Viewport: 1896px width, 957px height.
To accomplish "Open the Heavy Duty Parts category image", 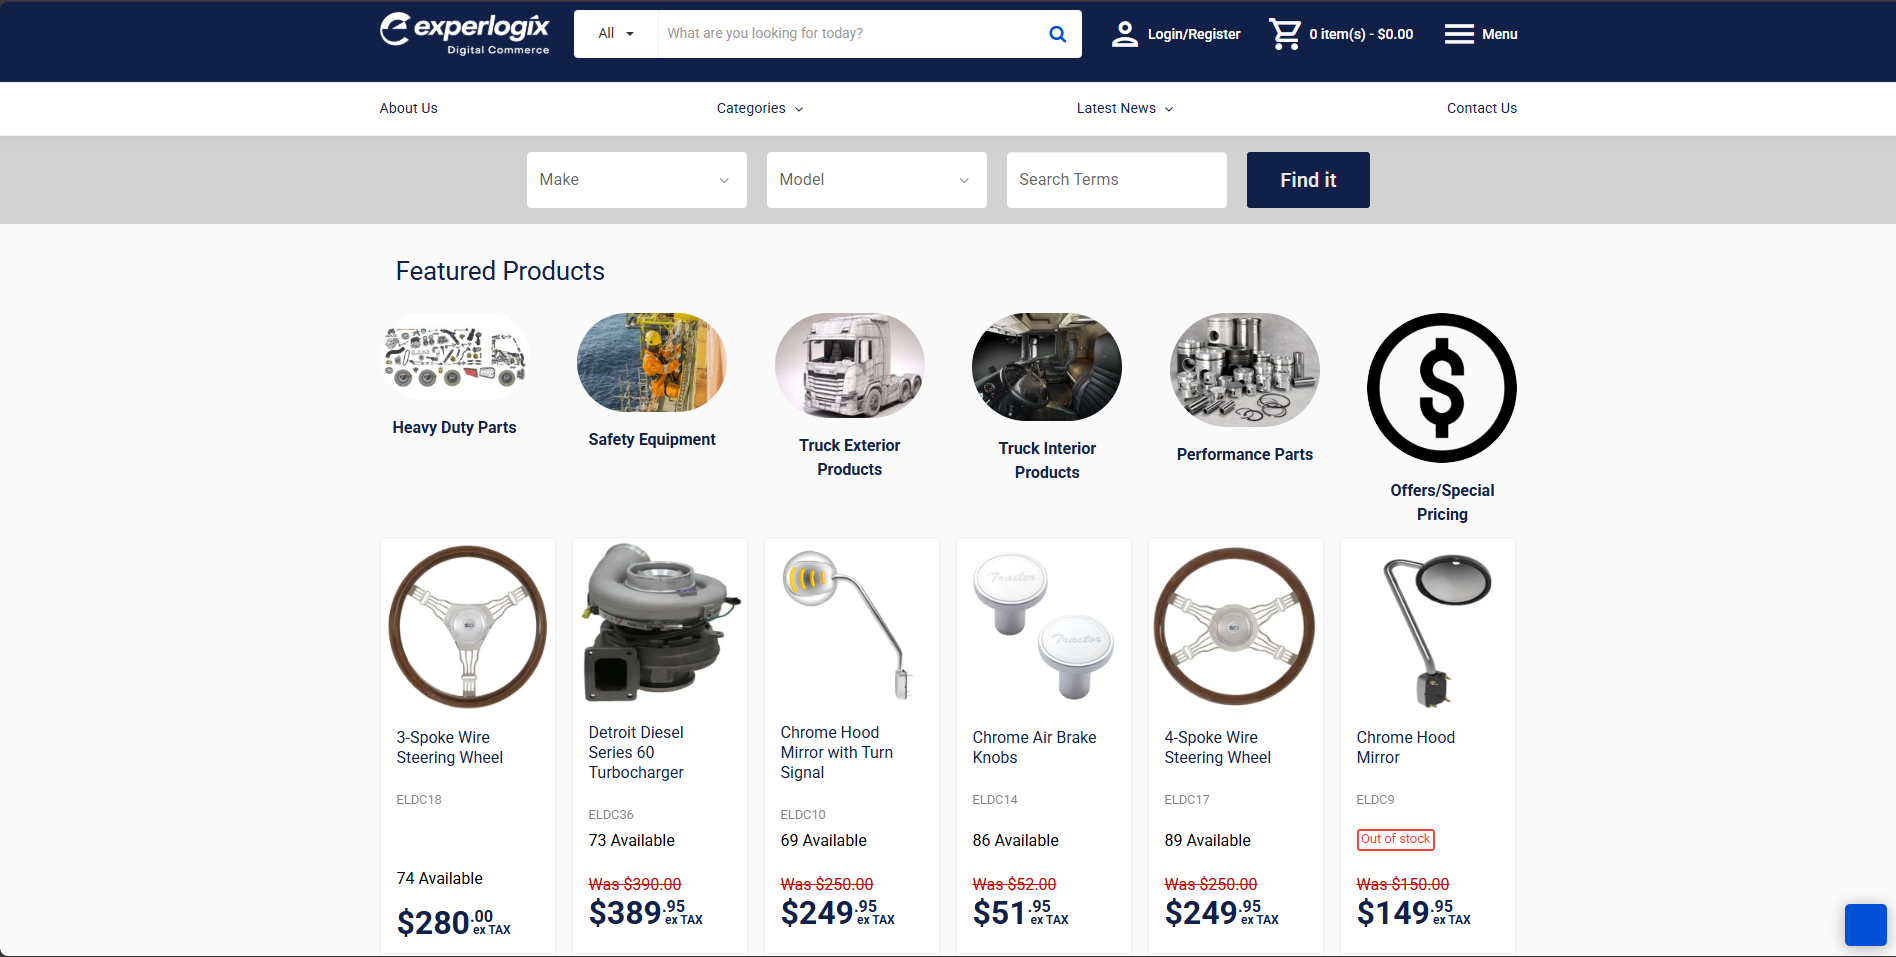I will click(455, 357).
